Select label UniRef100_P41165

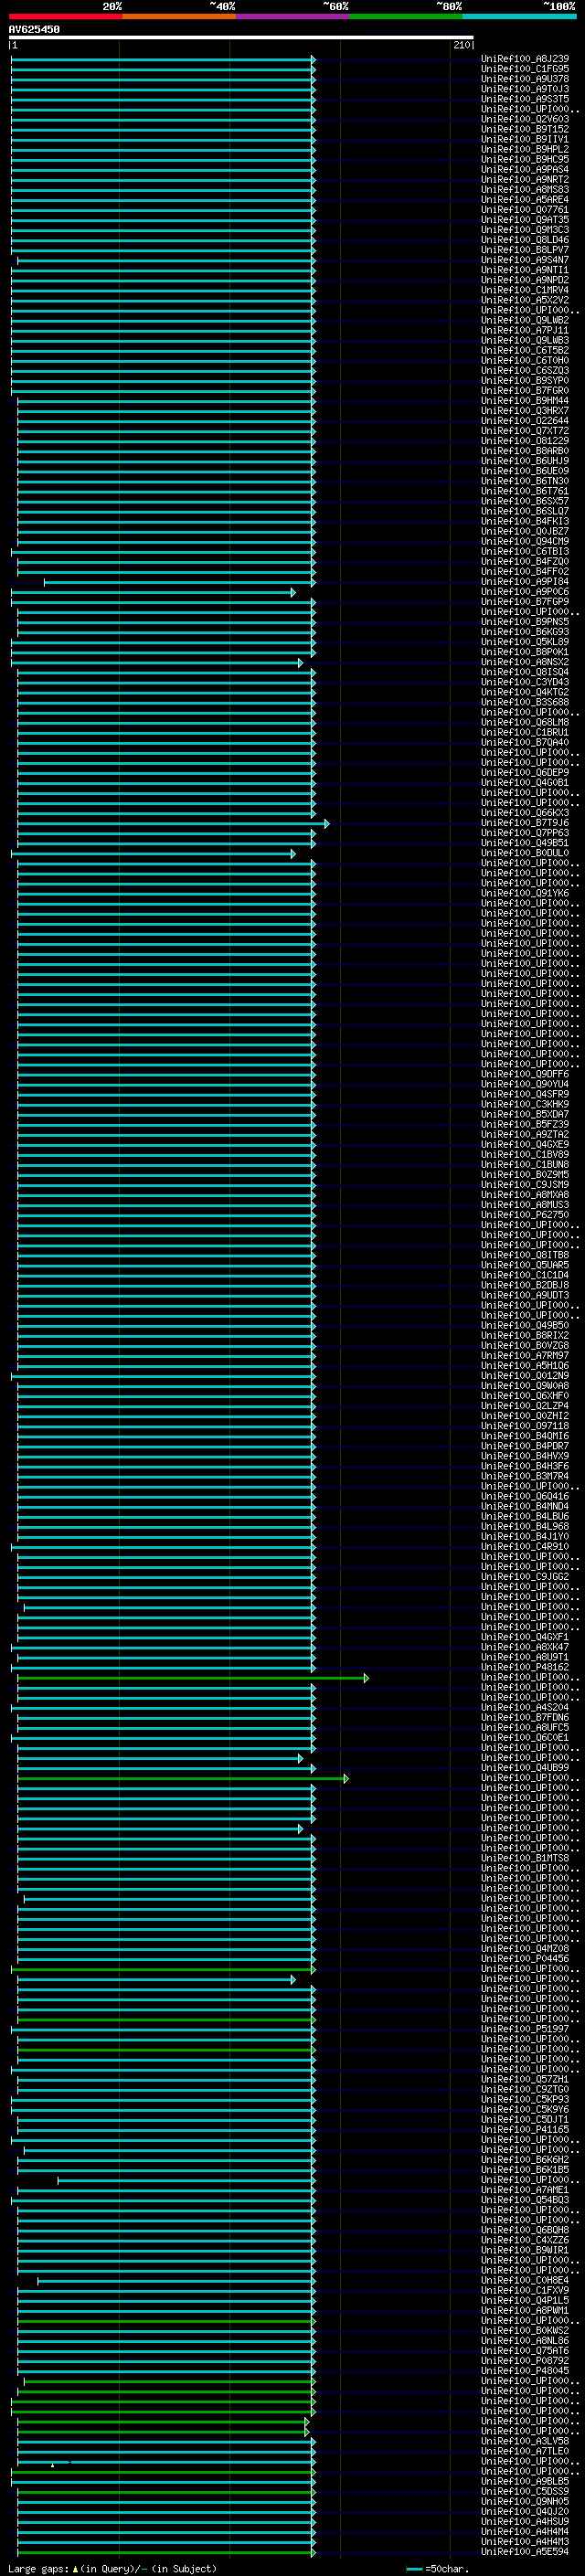(525, 2130)
